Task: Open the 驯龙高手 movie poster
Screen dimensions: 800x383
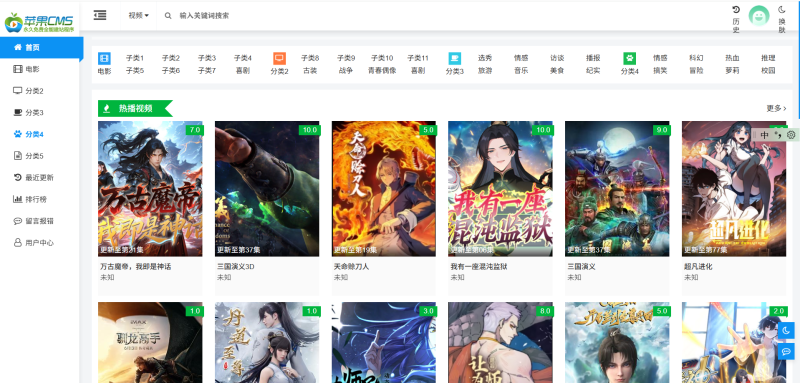Action: pyautogui.click(x=150, y=342)
